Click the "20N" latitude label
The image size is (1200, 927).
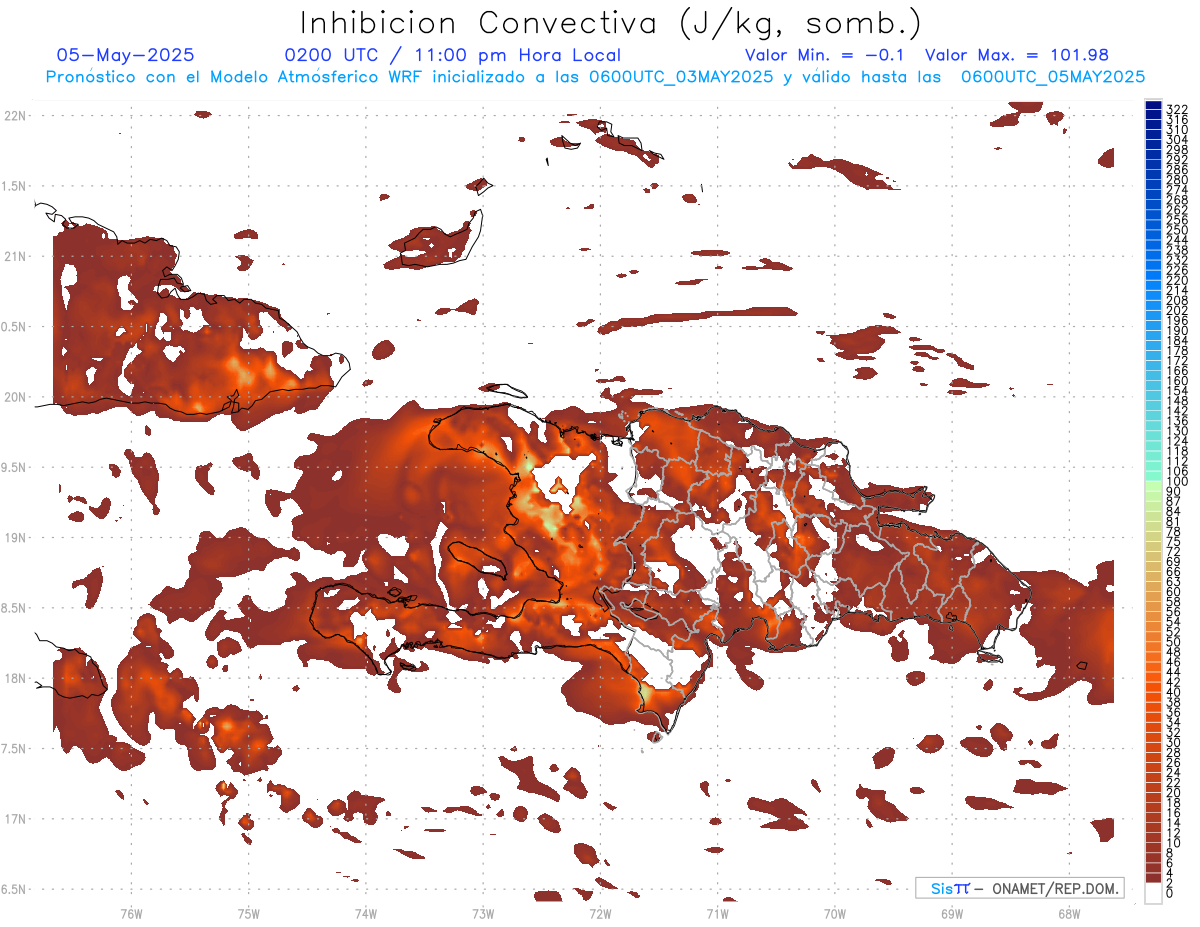15,397
